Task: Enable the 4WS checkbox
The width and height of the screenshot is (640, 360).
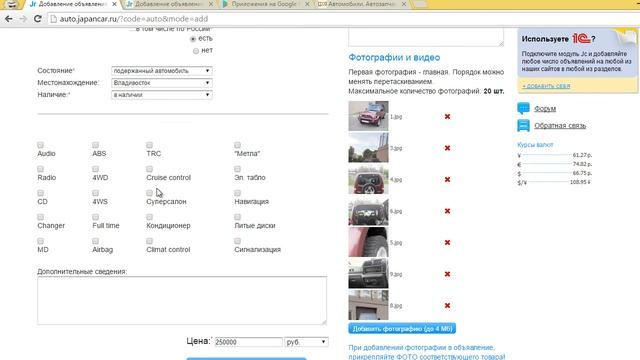Action: pyautogui.click(x=96, y=193)
